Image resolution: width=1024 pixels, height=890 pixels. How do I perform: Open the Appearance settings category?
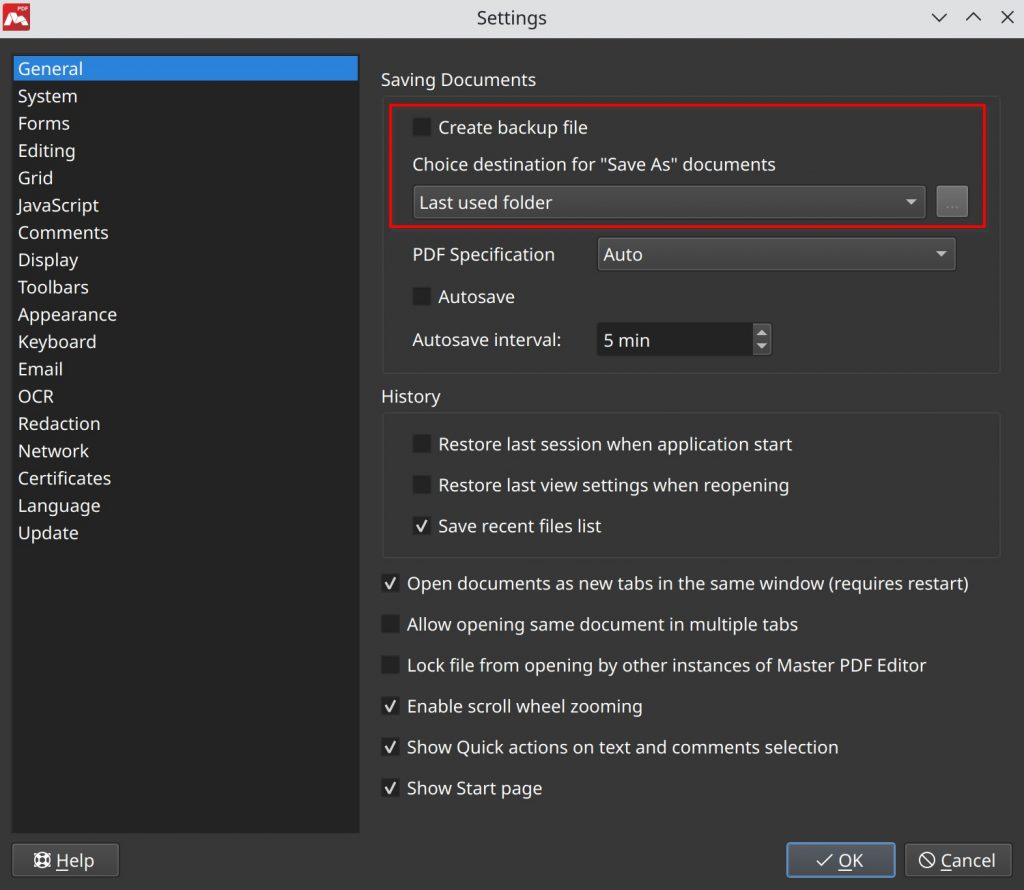(185, 315)
